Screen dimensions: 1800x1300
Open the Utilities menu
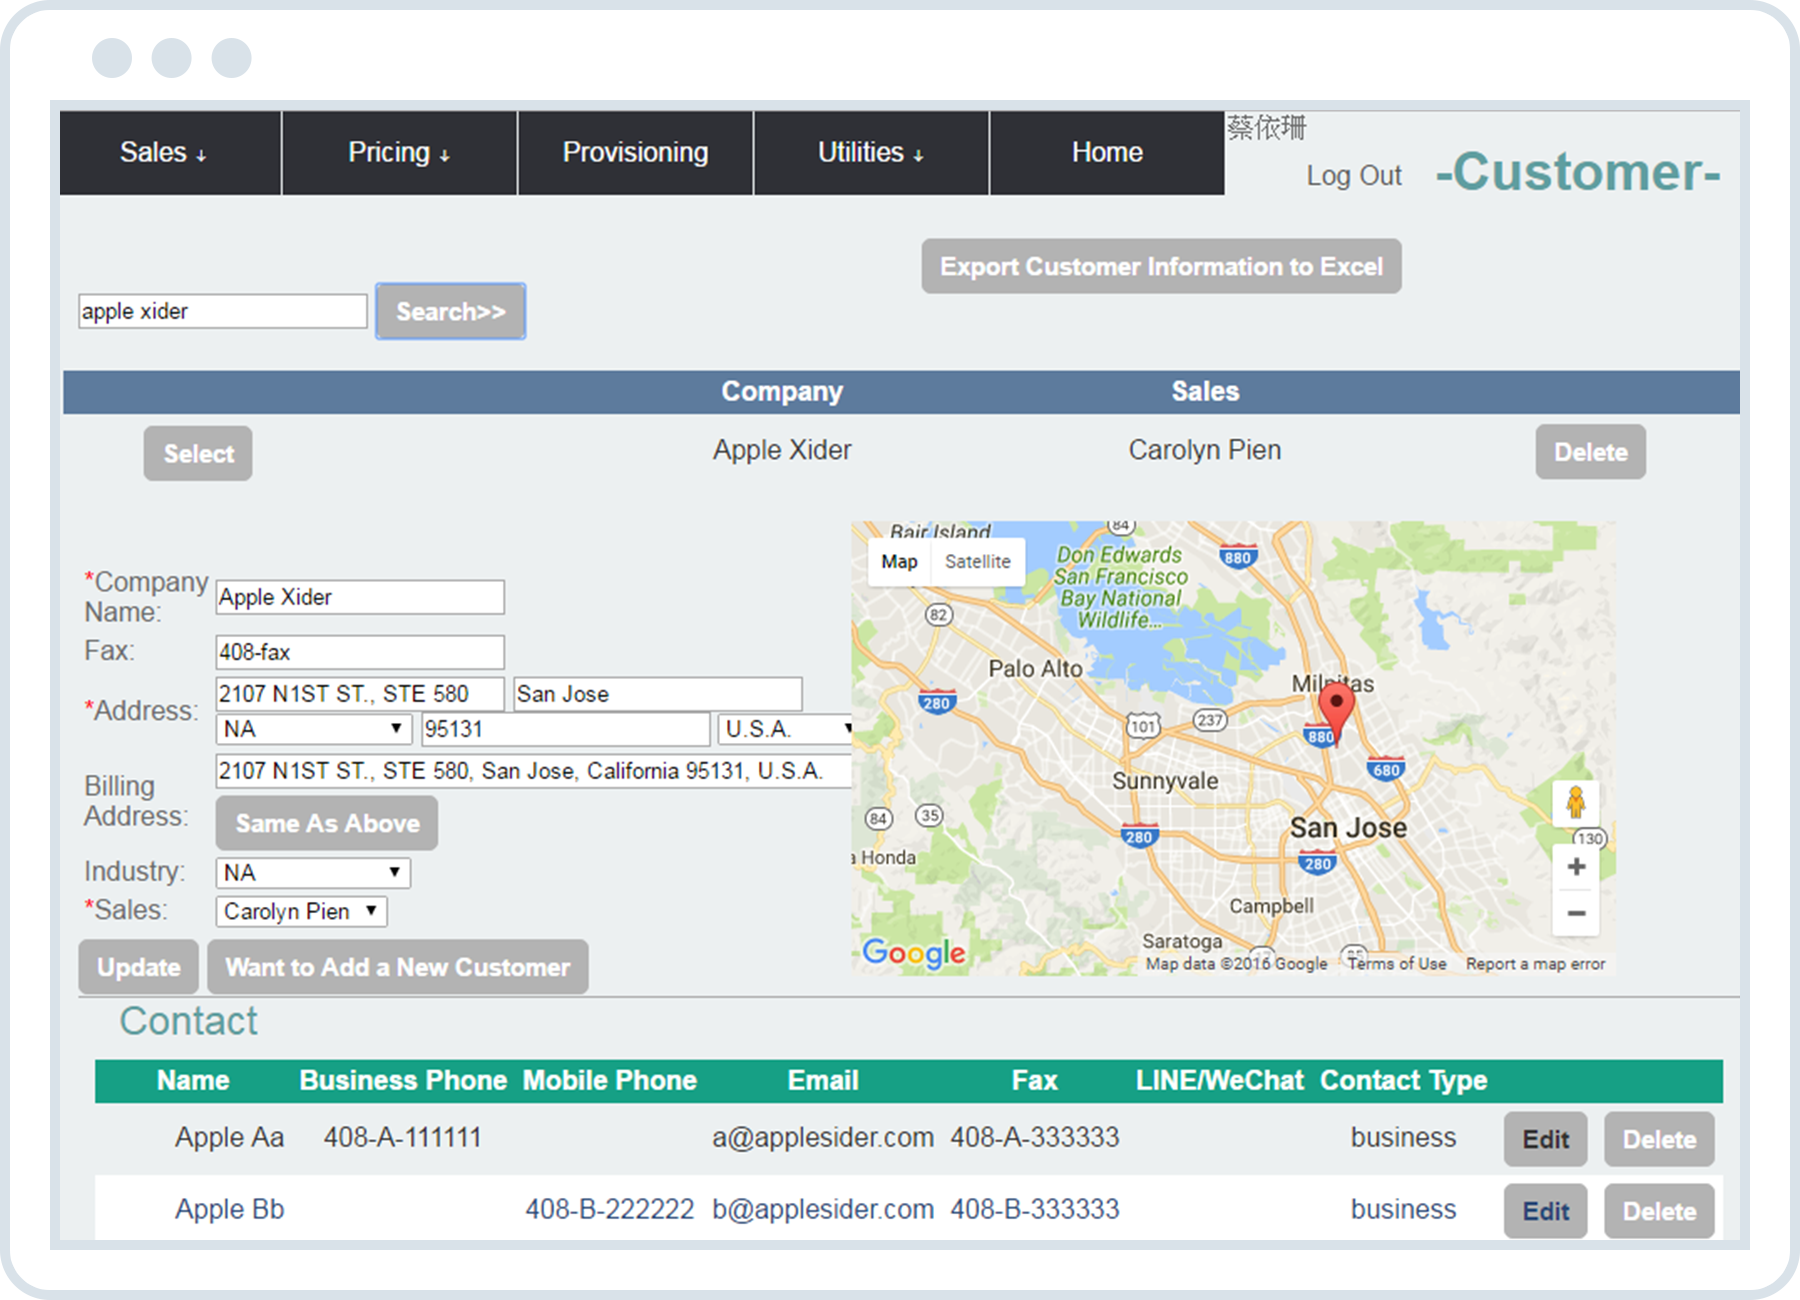[869, 152]
